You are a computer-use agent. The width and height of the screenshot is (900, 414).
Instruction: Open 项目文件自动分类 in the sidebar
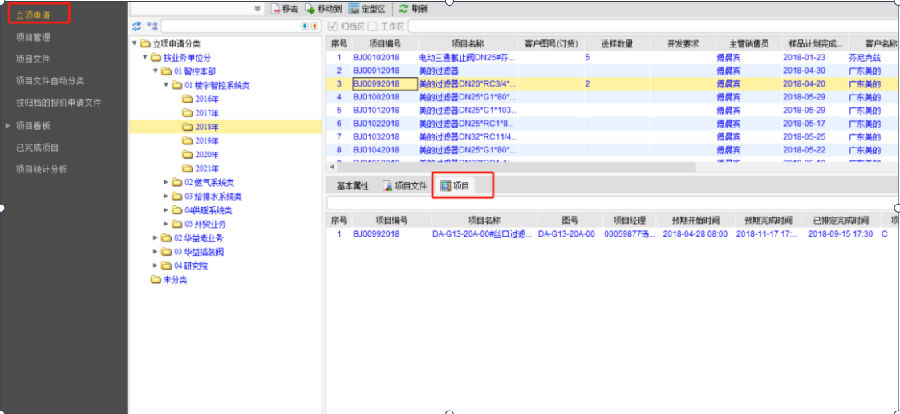coord(50,81)
